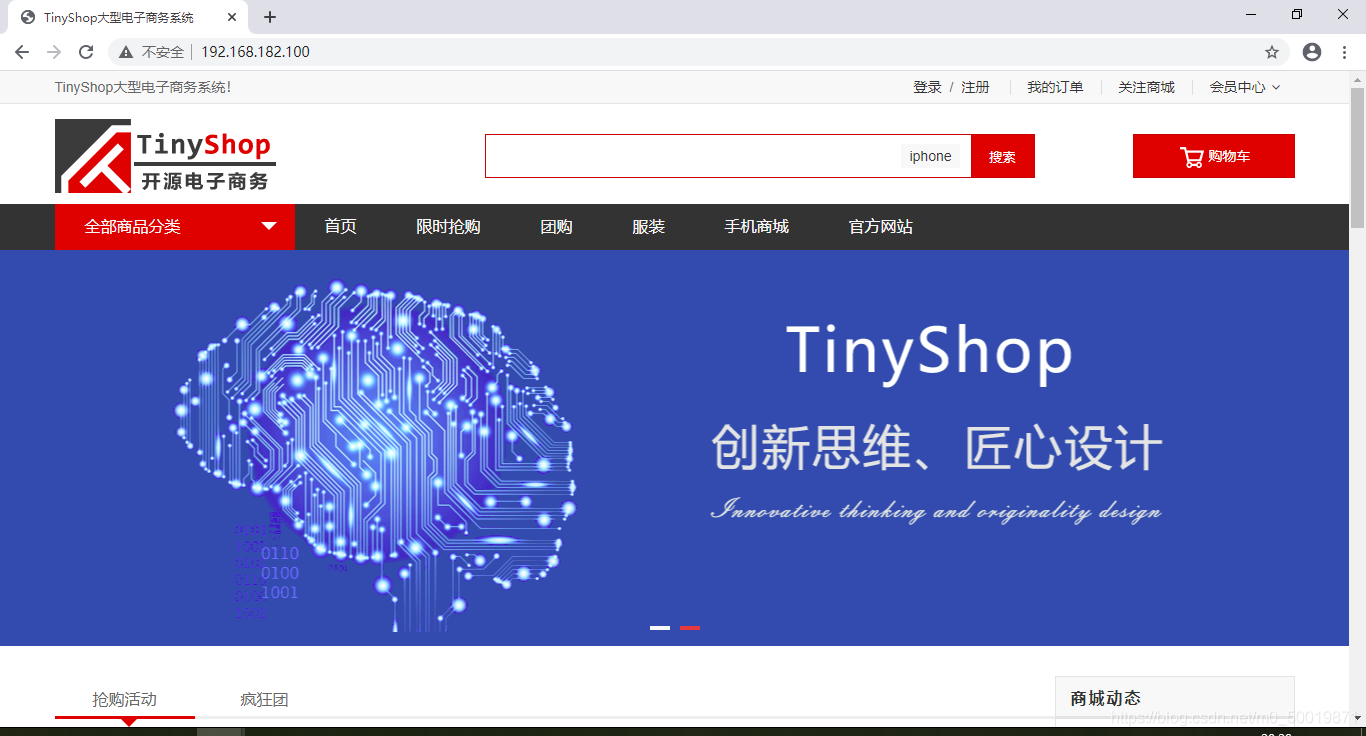Click the 注册 link

click(975, 87)
